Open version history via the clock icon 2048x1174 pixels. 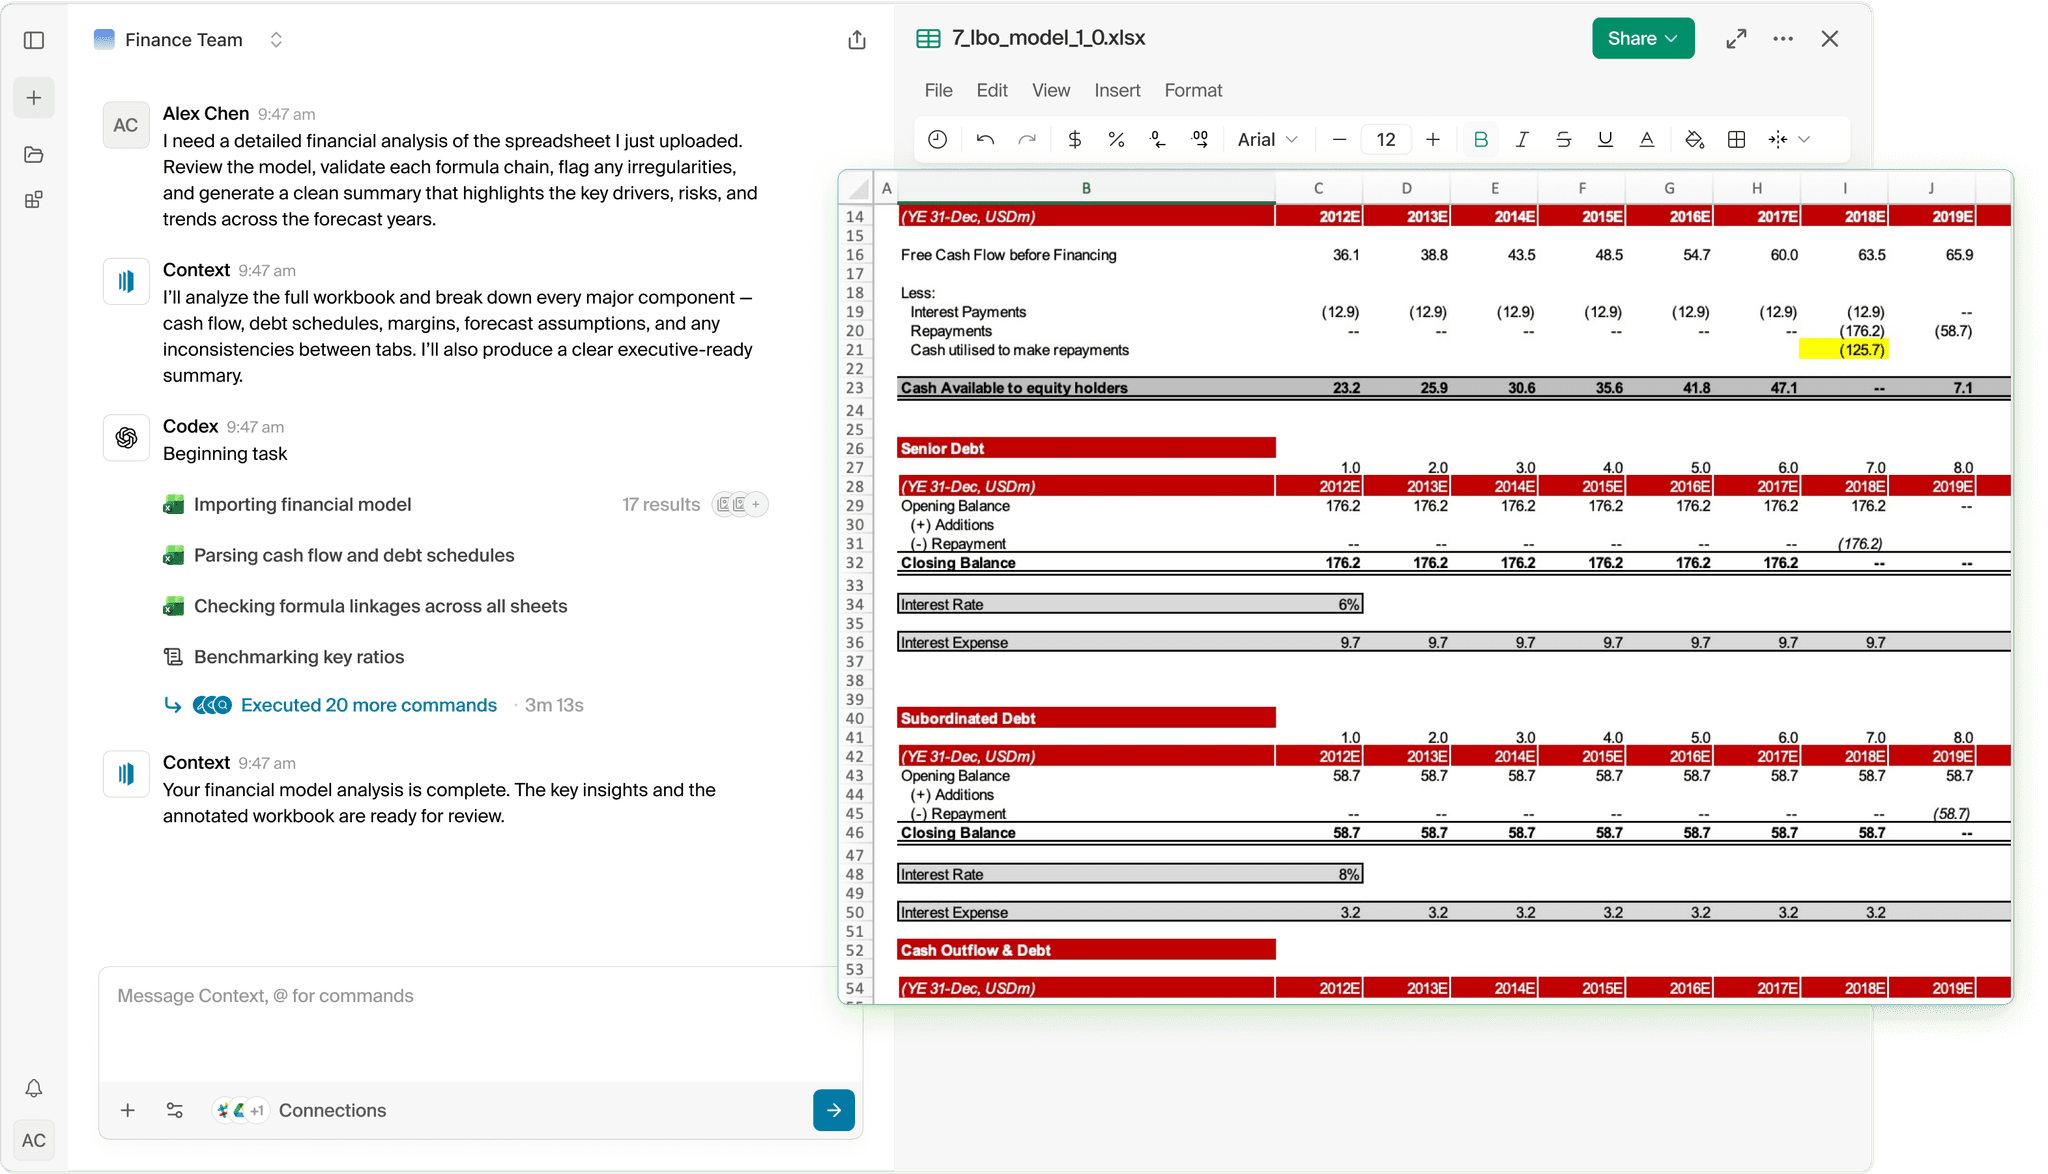[938, 139]
